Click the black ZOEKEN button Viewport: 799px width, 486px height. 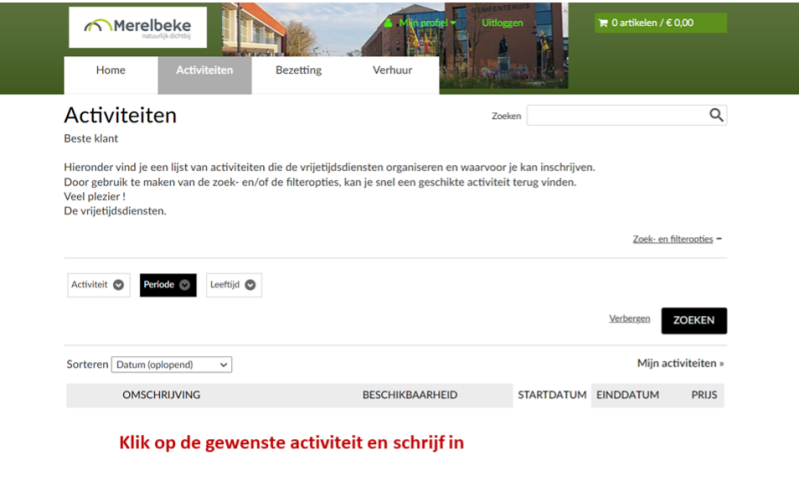click(x=694, y=320)
